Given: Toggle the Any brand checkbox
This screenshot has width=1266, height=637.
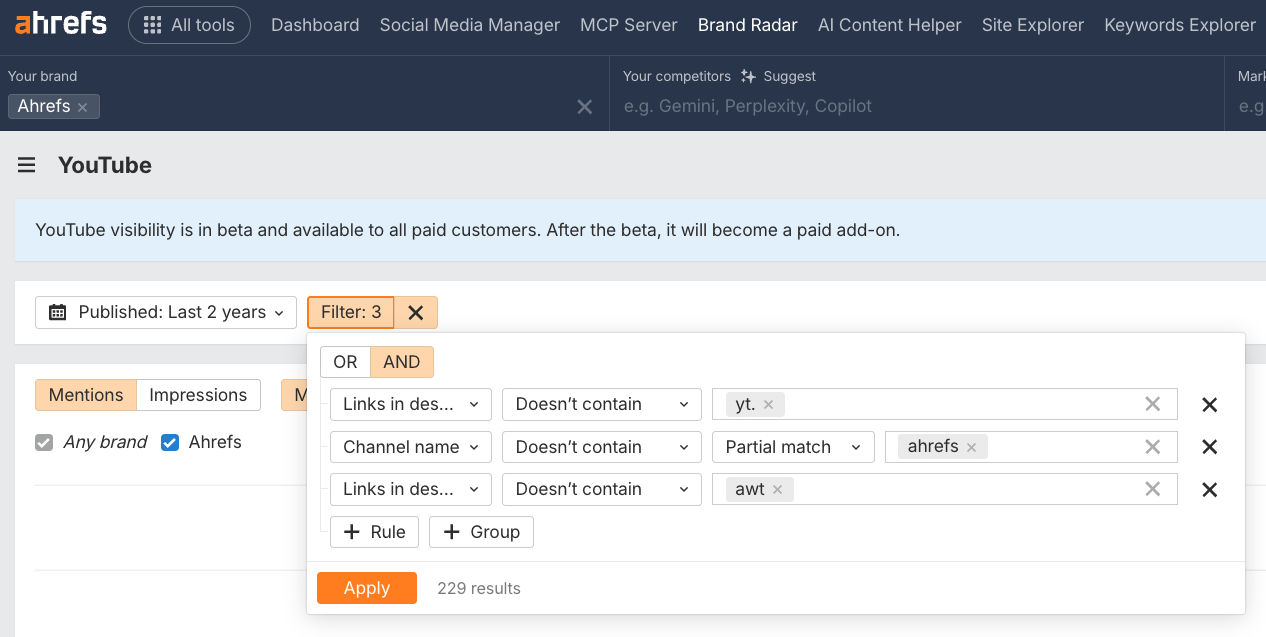Looking at the screenshot, I should pyautogui.click(x=46, y=441).
